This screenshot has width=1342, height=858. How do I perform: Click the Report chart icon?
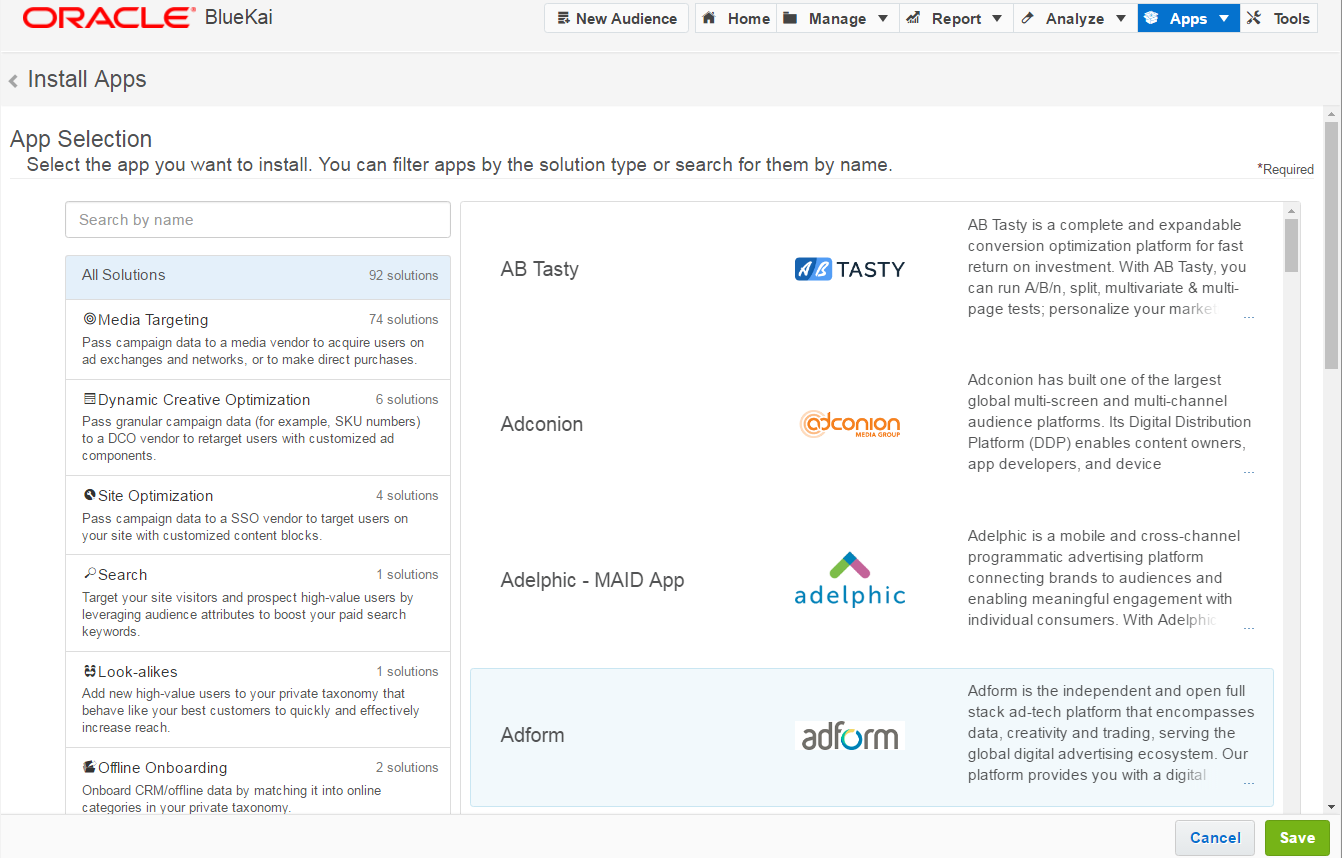pos(913,18)
